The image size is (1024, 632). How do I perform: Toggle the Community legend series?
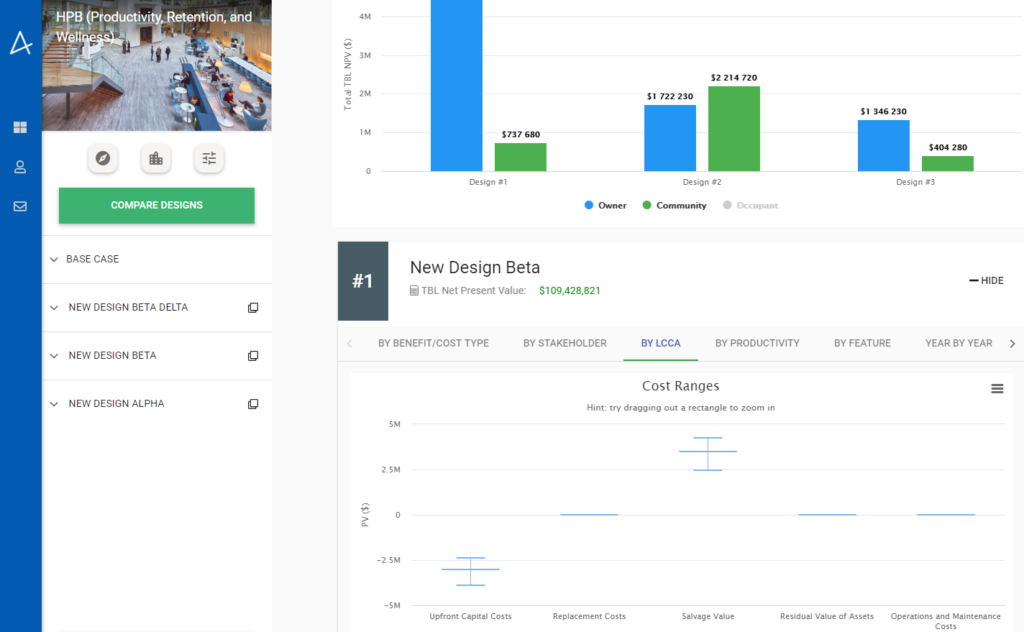click(673, 206)
